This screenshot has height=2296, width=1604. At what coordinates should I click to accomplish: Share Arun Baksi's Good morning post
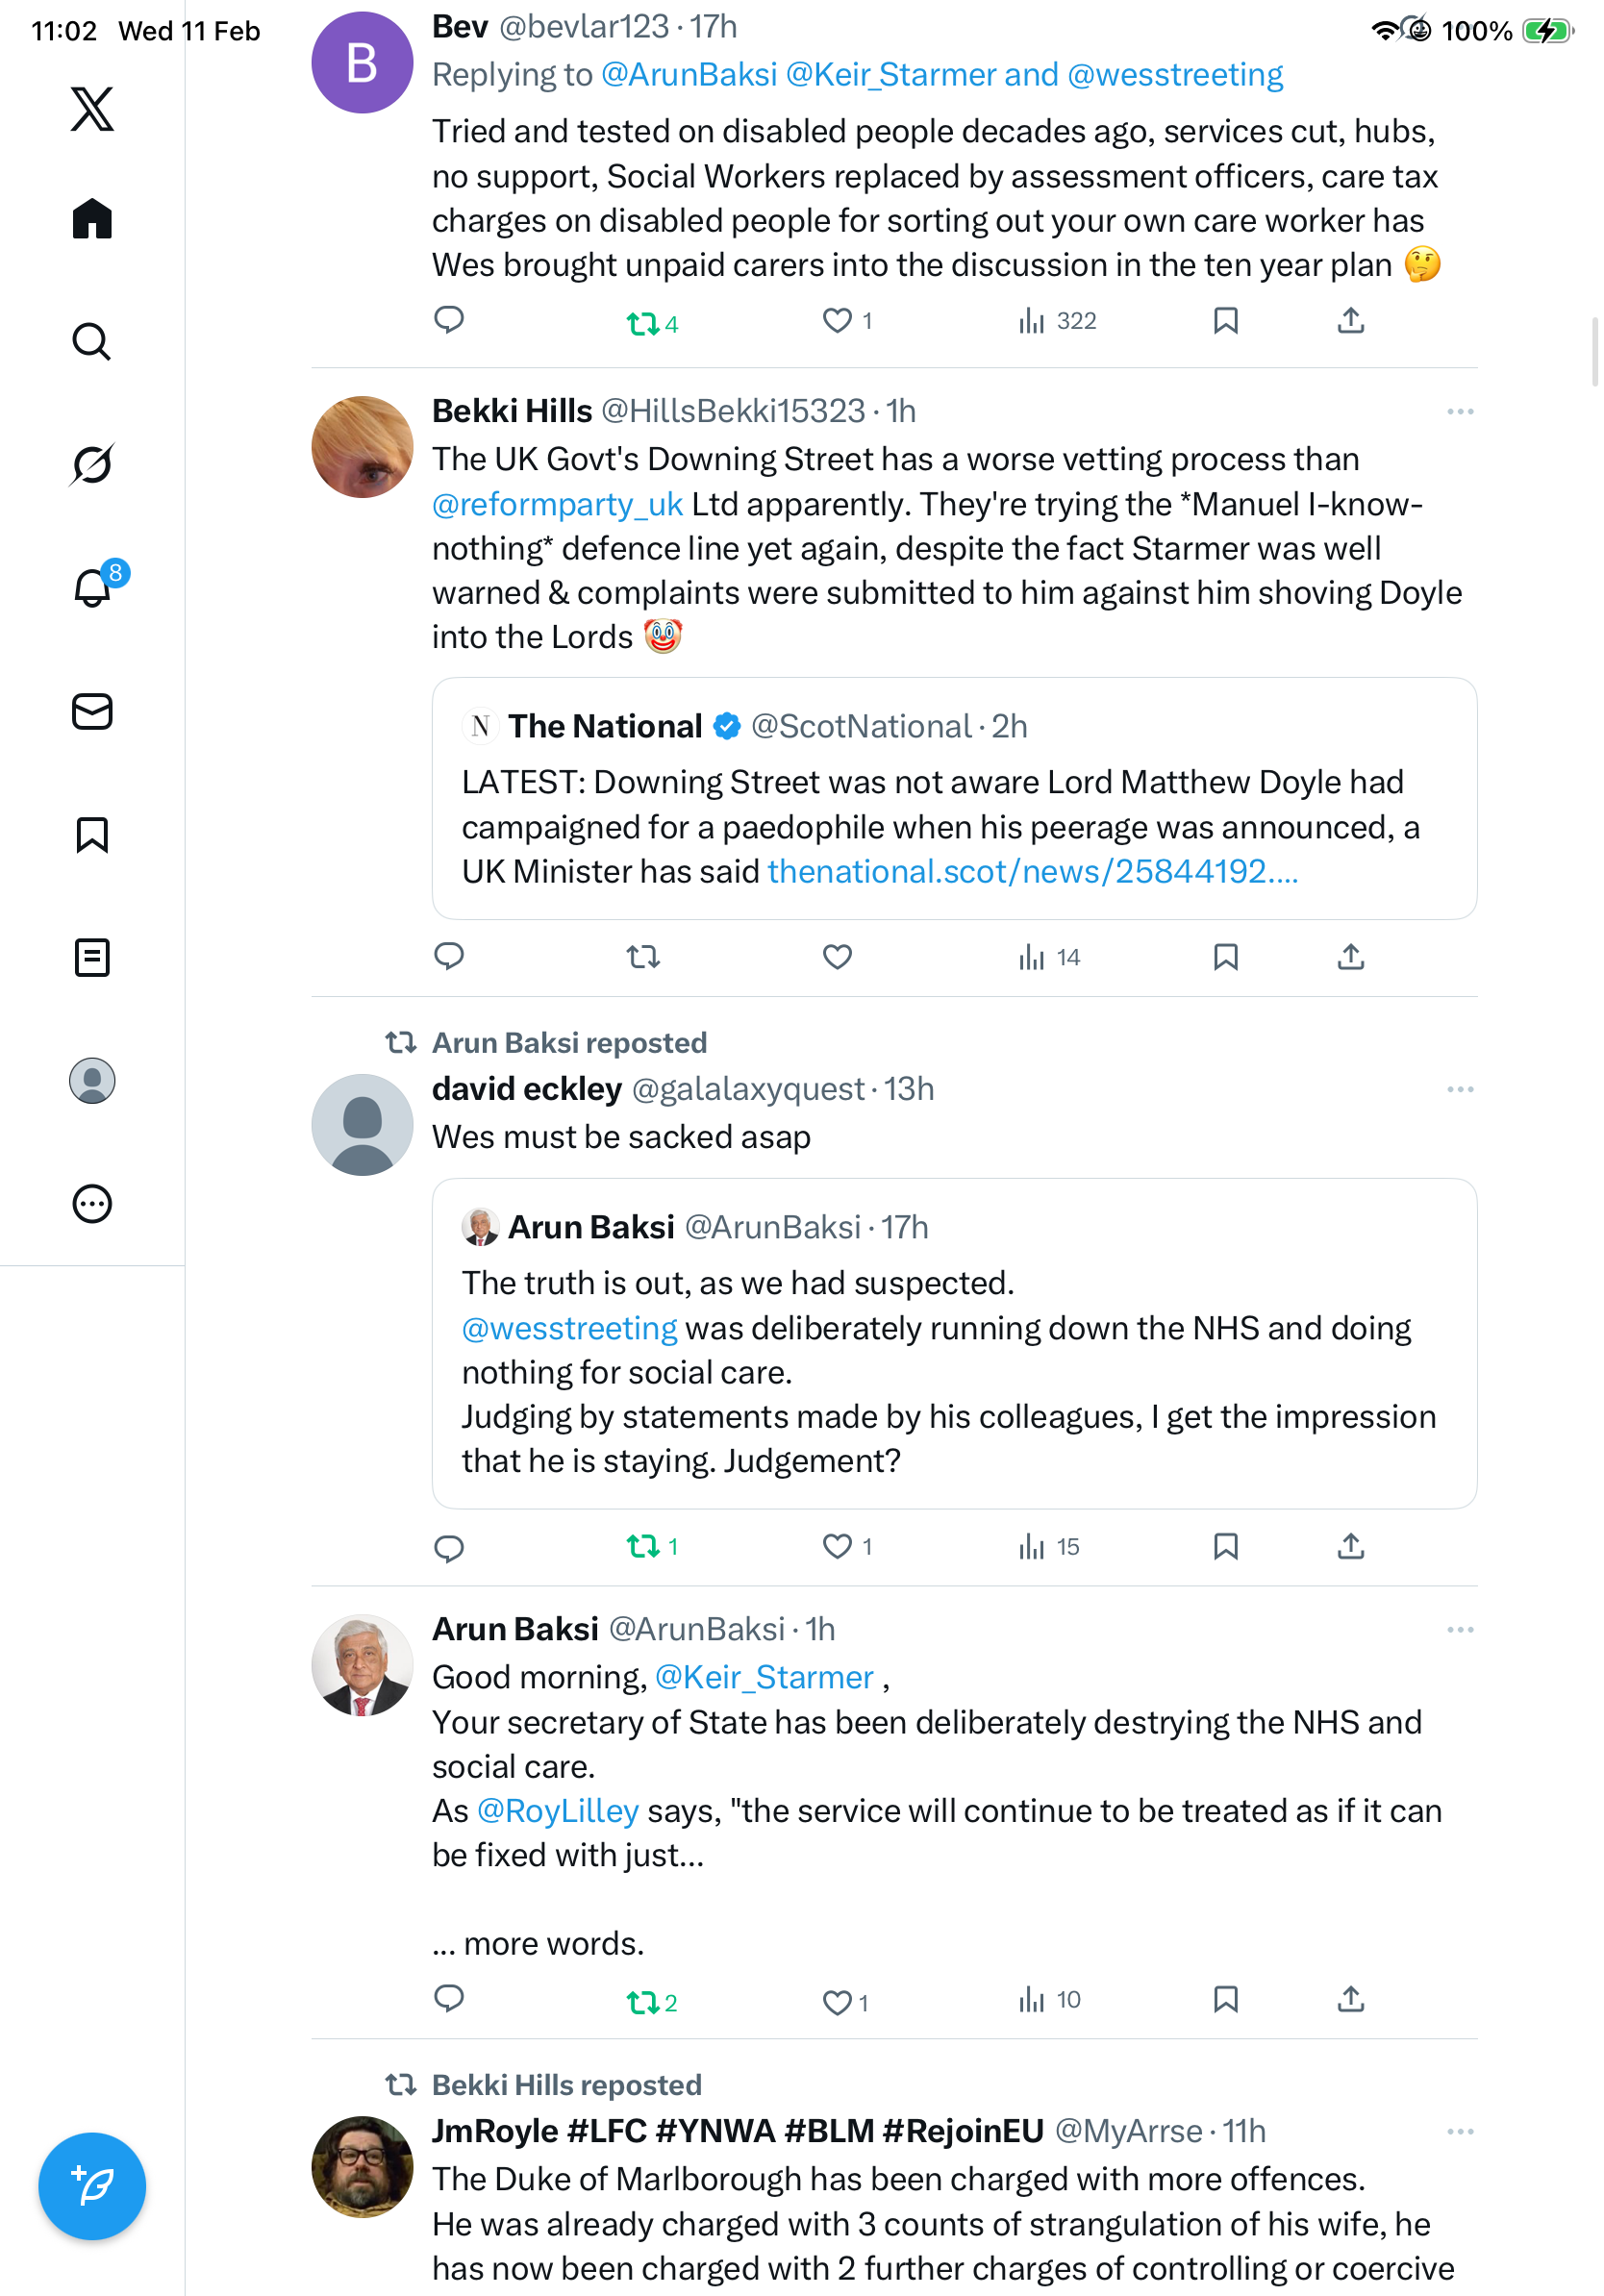[x=1350, y=2000]
